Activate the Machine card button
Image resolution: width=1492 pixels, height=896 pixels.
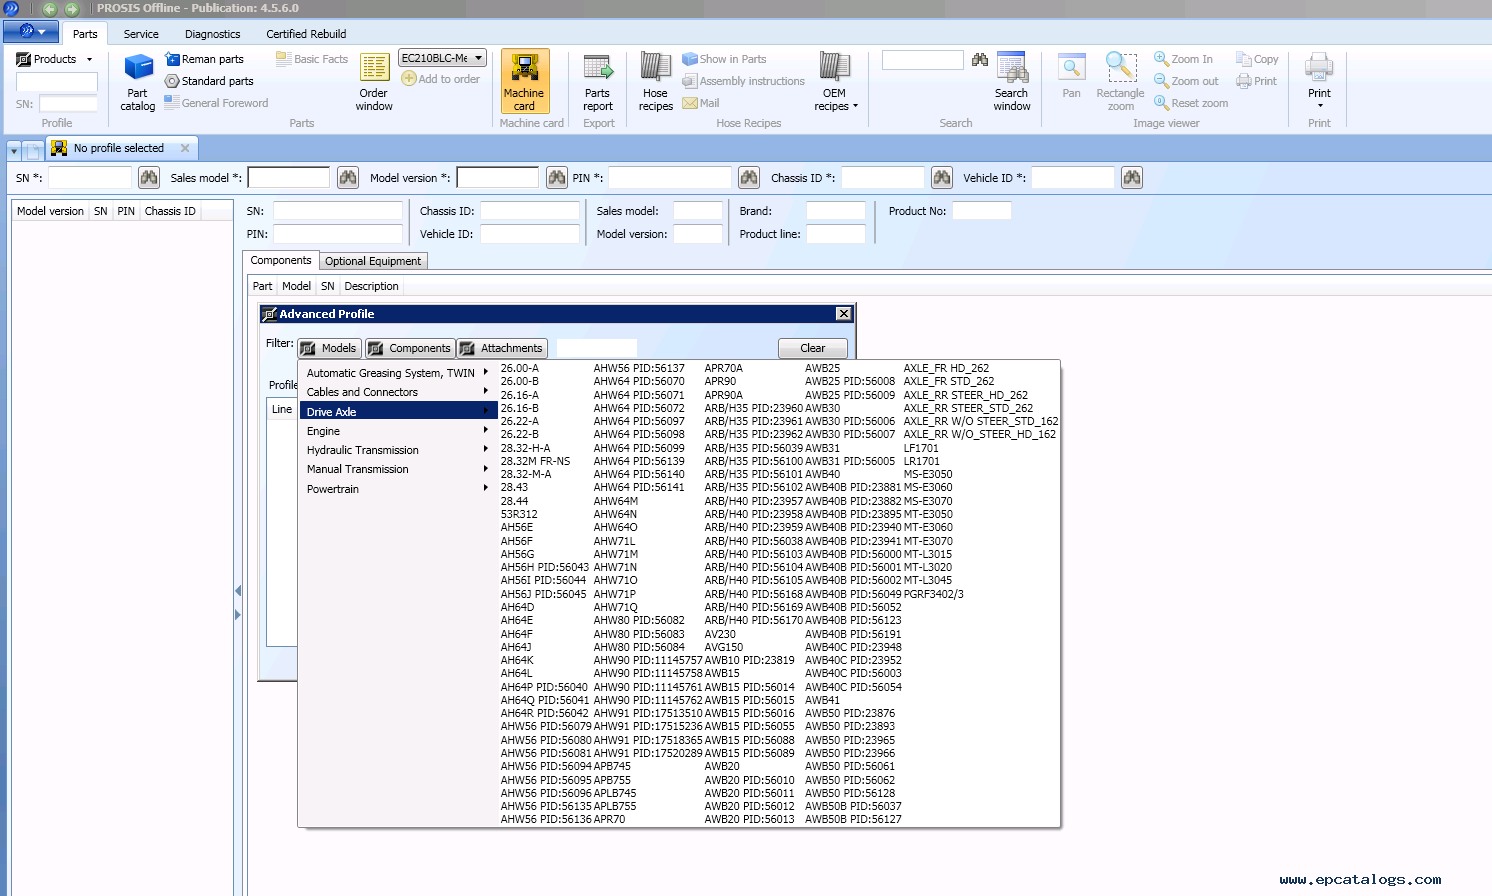point(524,81)
